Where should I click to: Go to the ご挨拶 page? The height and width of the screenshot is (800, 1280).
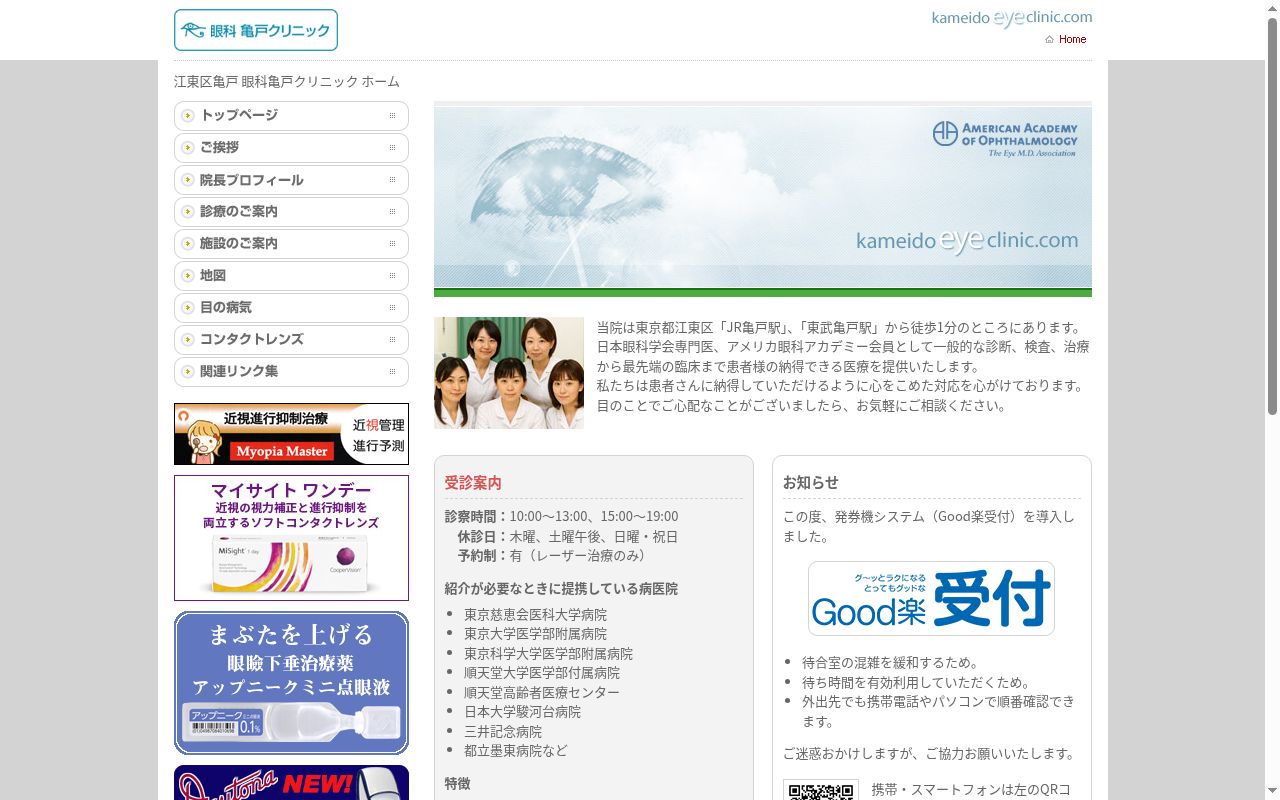coord(291,148)
